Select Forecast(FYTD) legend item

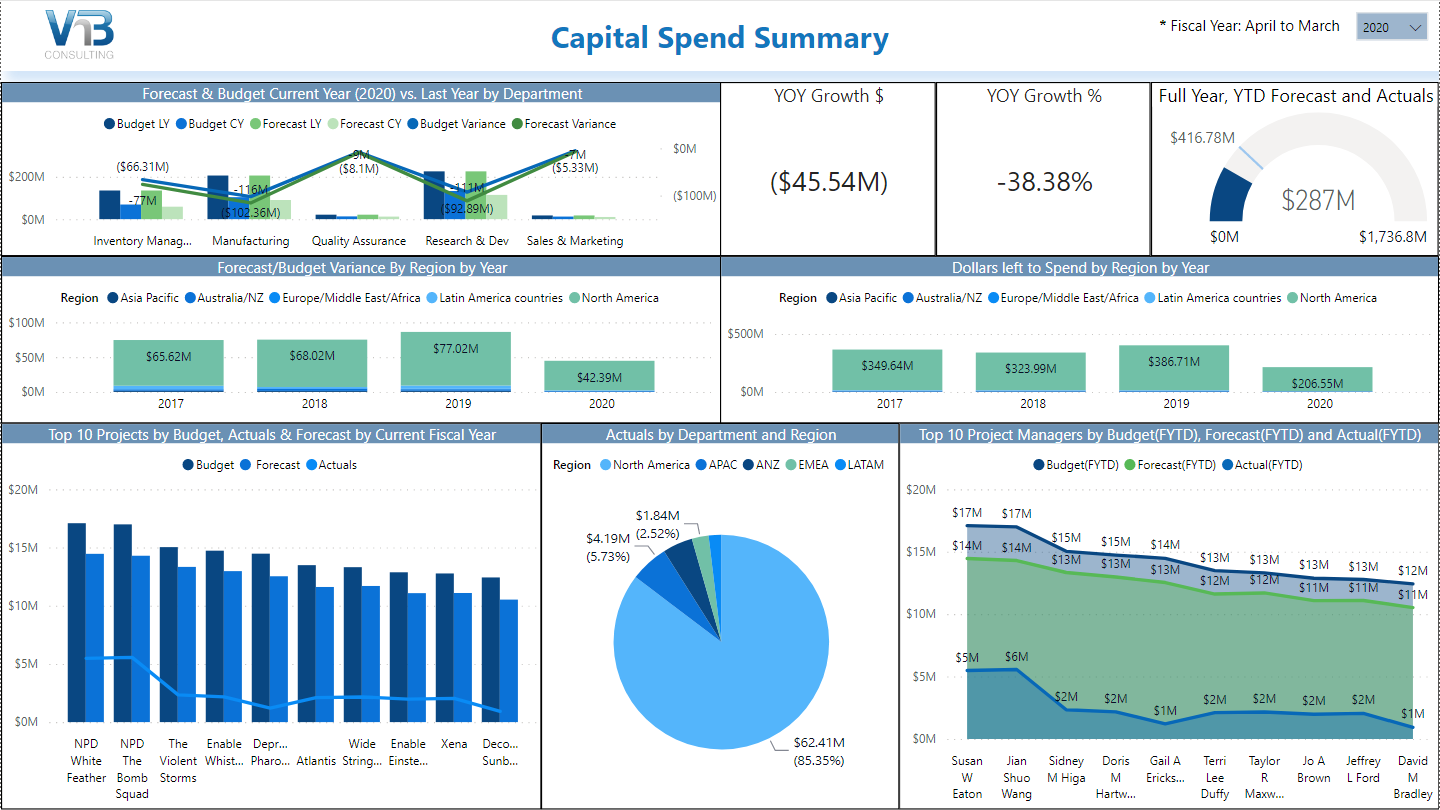[1170, 465]
